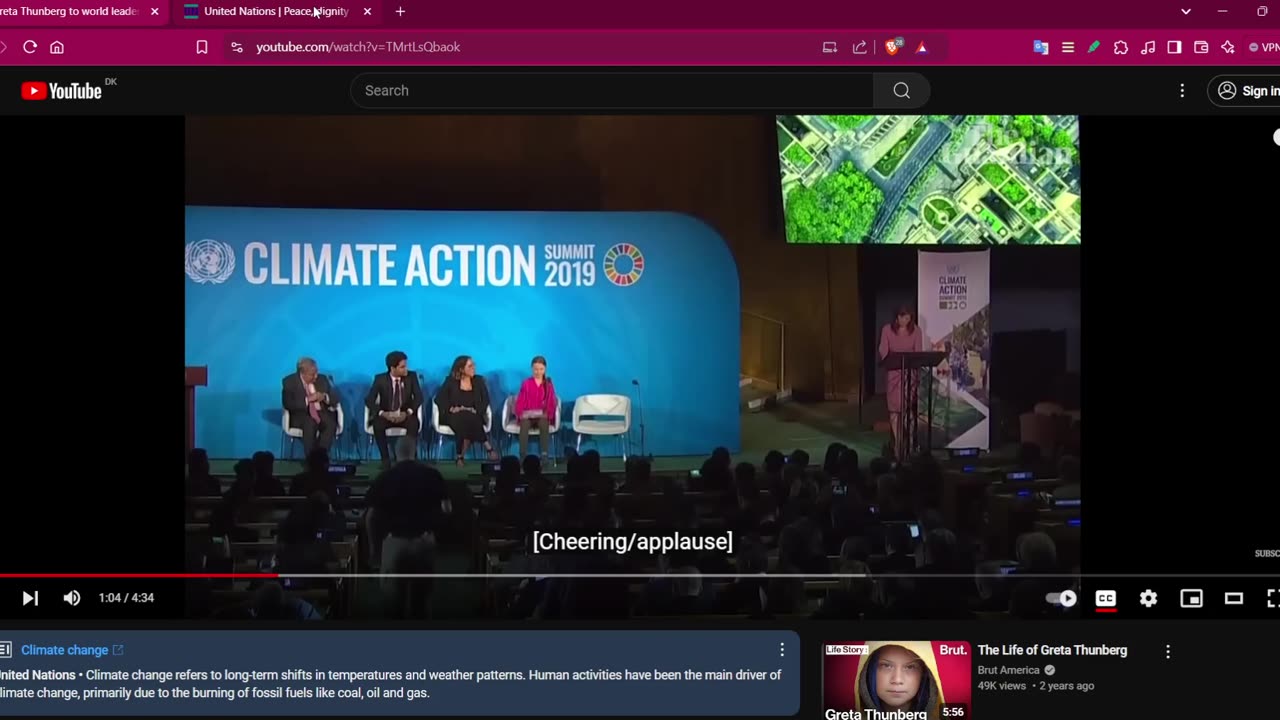This screenshot has width=1280, height=720.
Task: Toggle browser sidebar panel icon
Action: click(x=1175, y=47)
